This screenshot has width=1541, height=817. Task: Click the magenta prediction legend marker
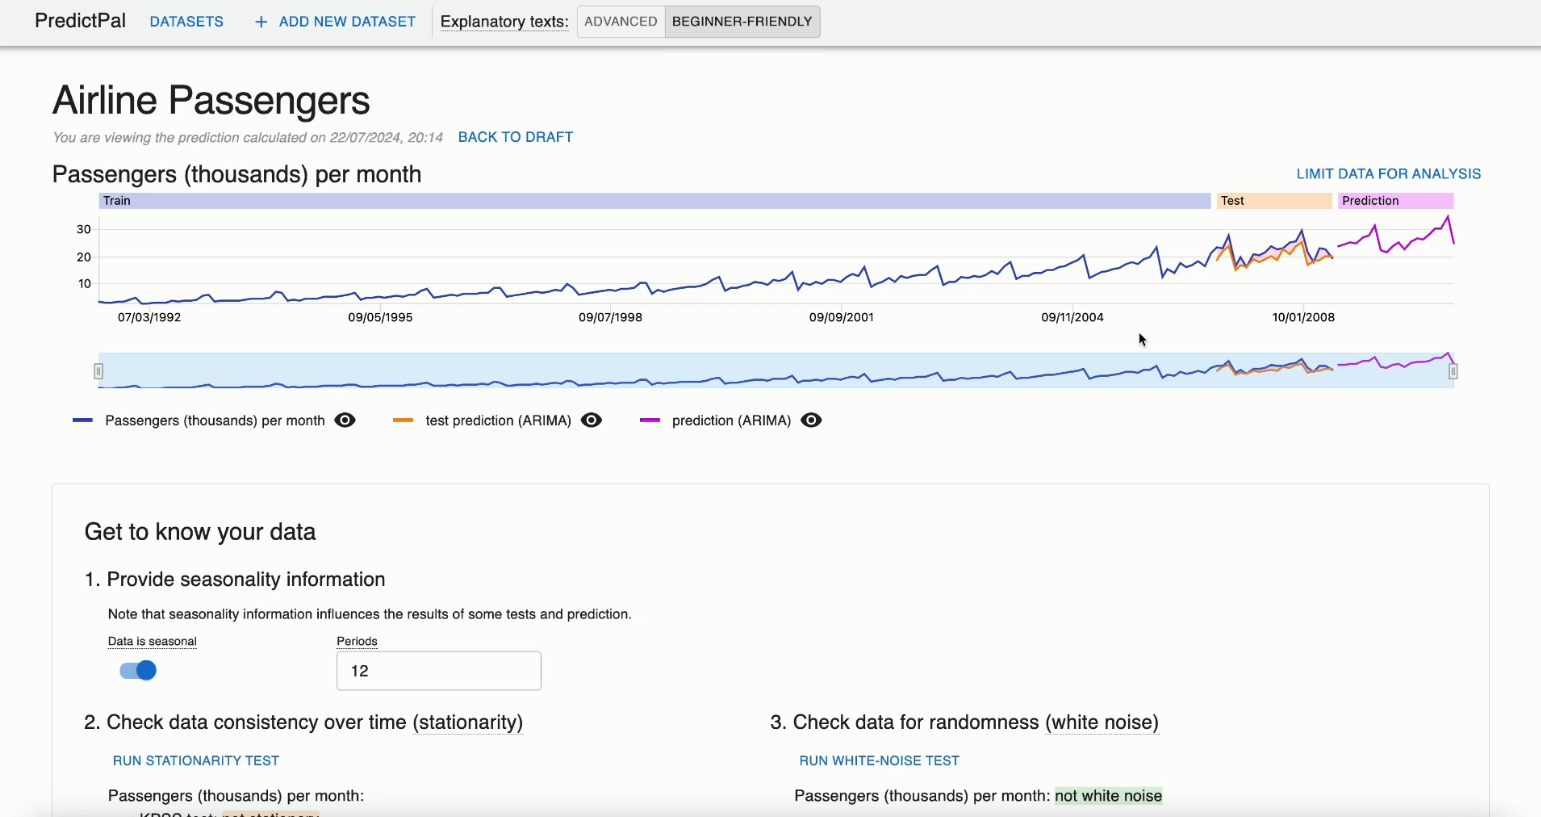point(650,420)
